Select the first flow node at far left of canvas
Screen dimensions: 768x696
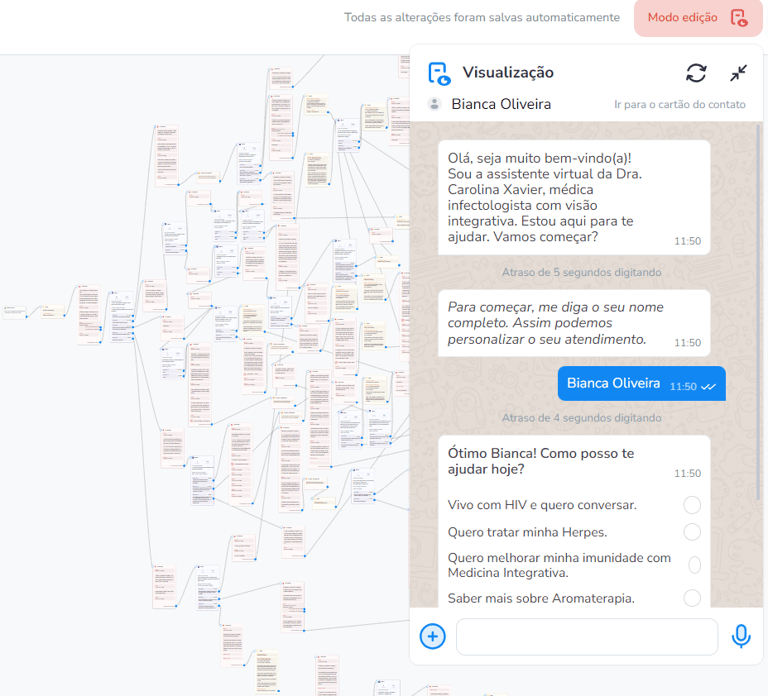15,312
